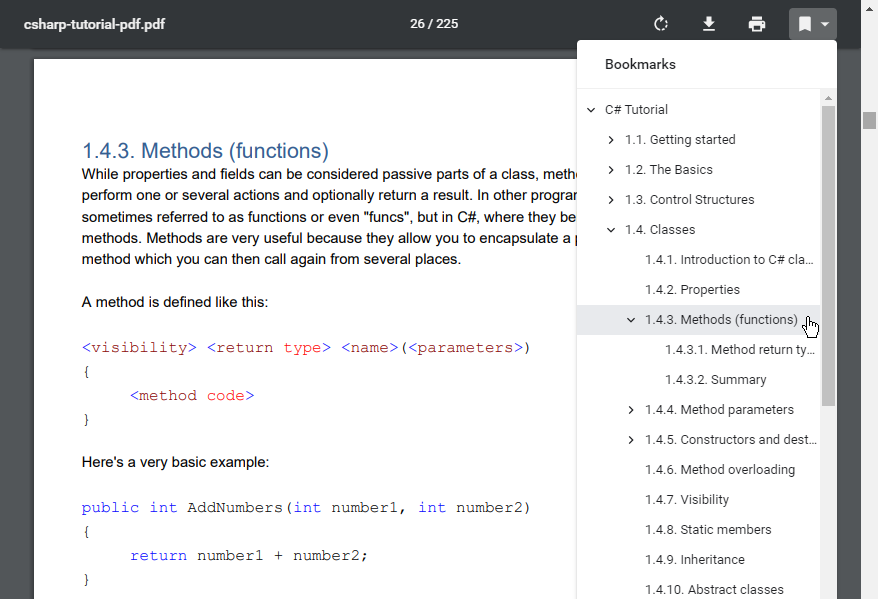Image resolution: width=878 pixels, height=599 pixels.
Task: Click the rotate clockwise icon
Action: 660,24
